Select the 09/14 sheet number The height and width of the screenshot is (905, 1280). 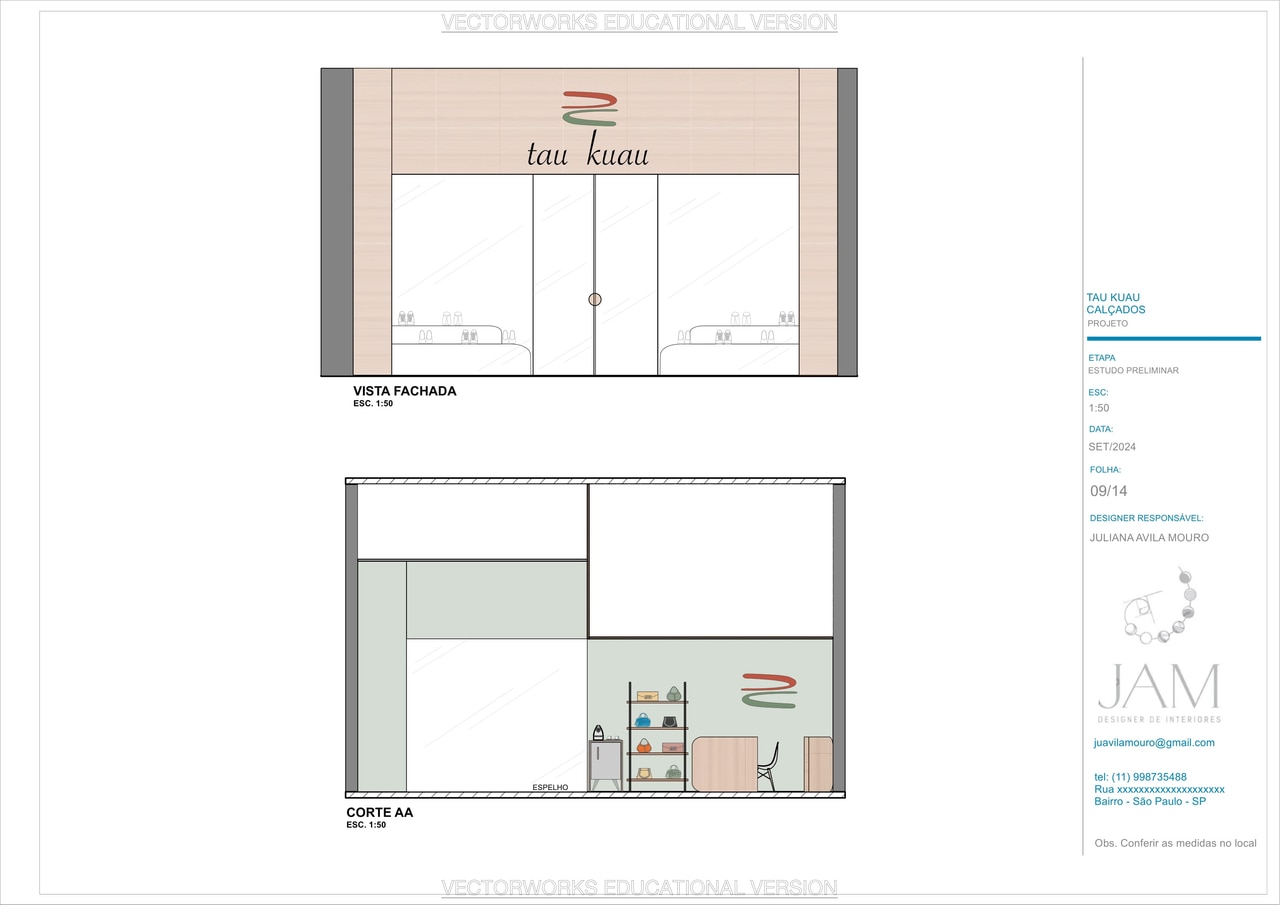[1109, 491]
